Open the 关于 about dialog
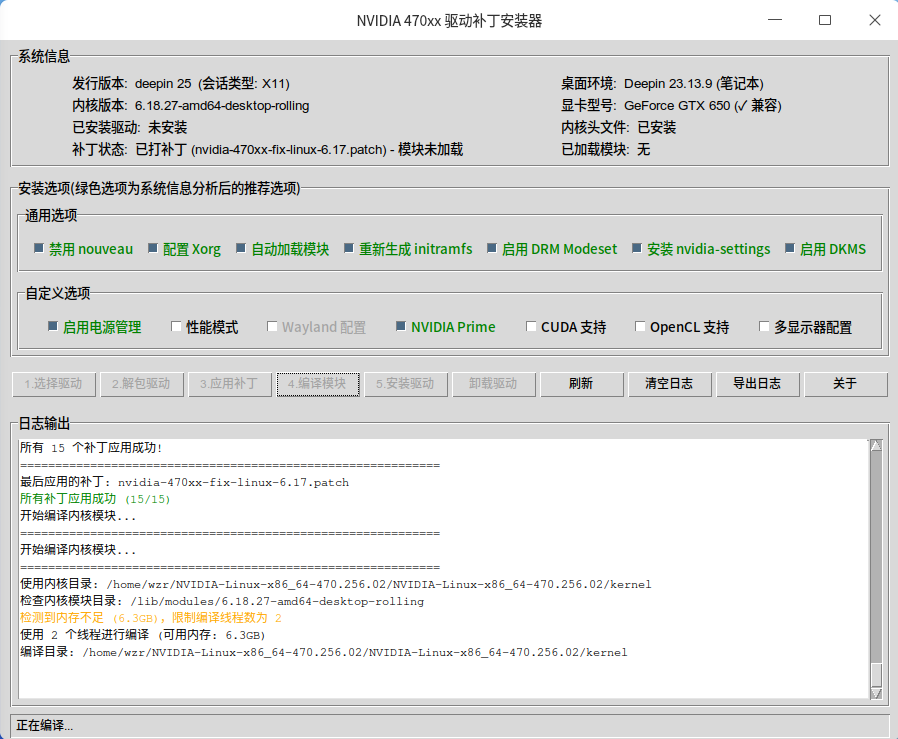This screenshot has height=739, width=898. pyautogui.click(x=846, y=384)
